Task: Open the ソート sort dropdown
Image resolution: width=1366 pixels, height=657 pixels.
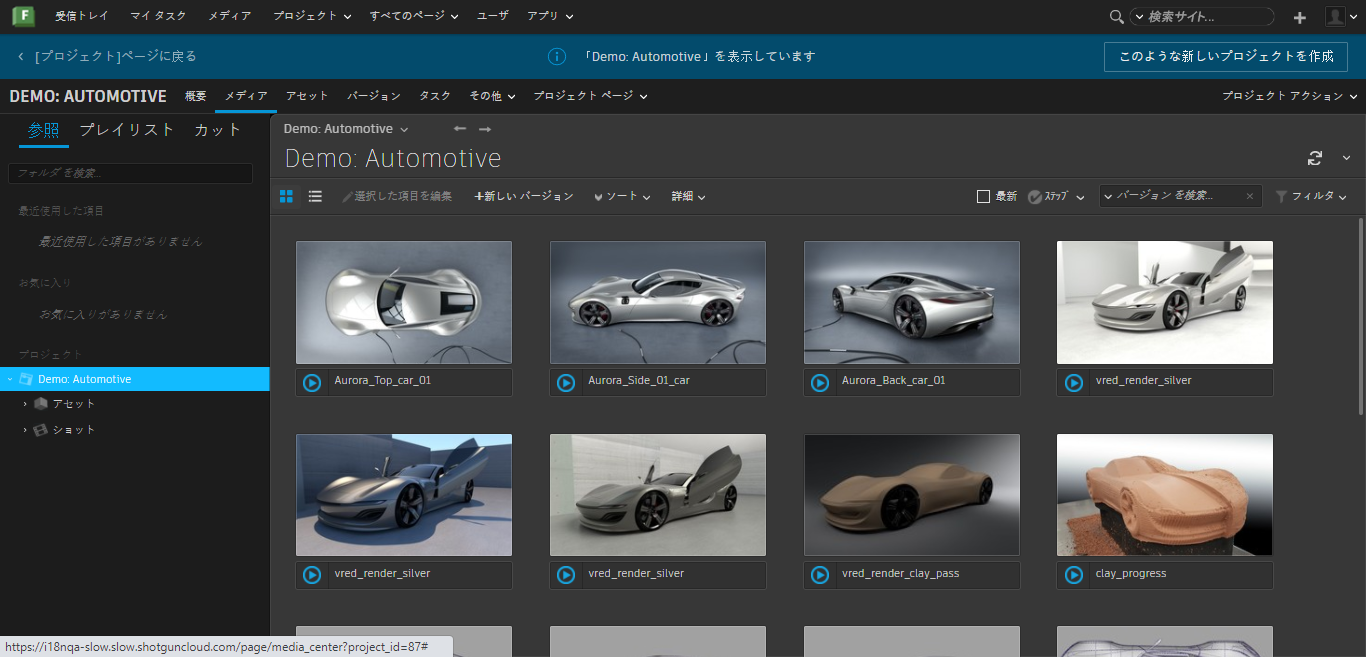Action: click(622, 197)
